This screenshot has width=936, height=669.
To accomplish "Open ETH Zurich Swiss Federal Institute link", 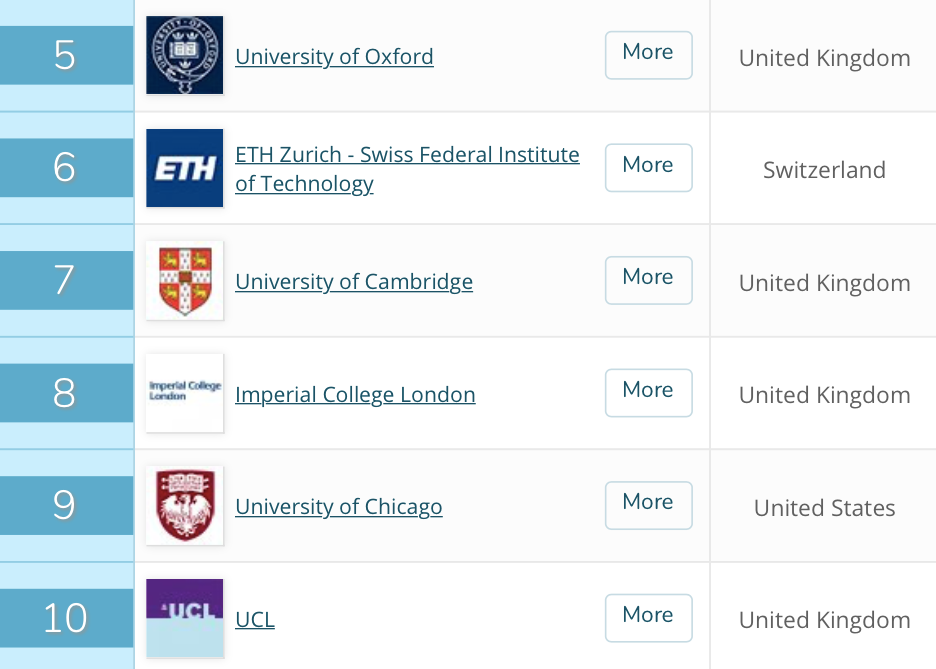I will [x=407, y=156].
